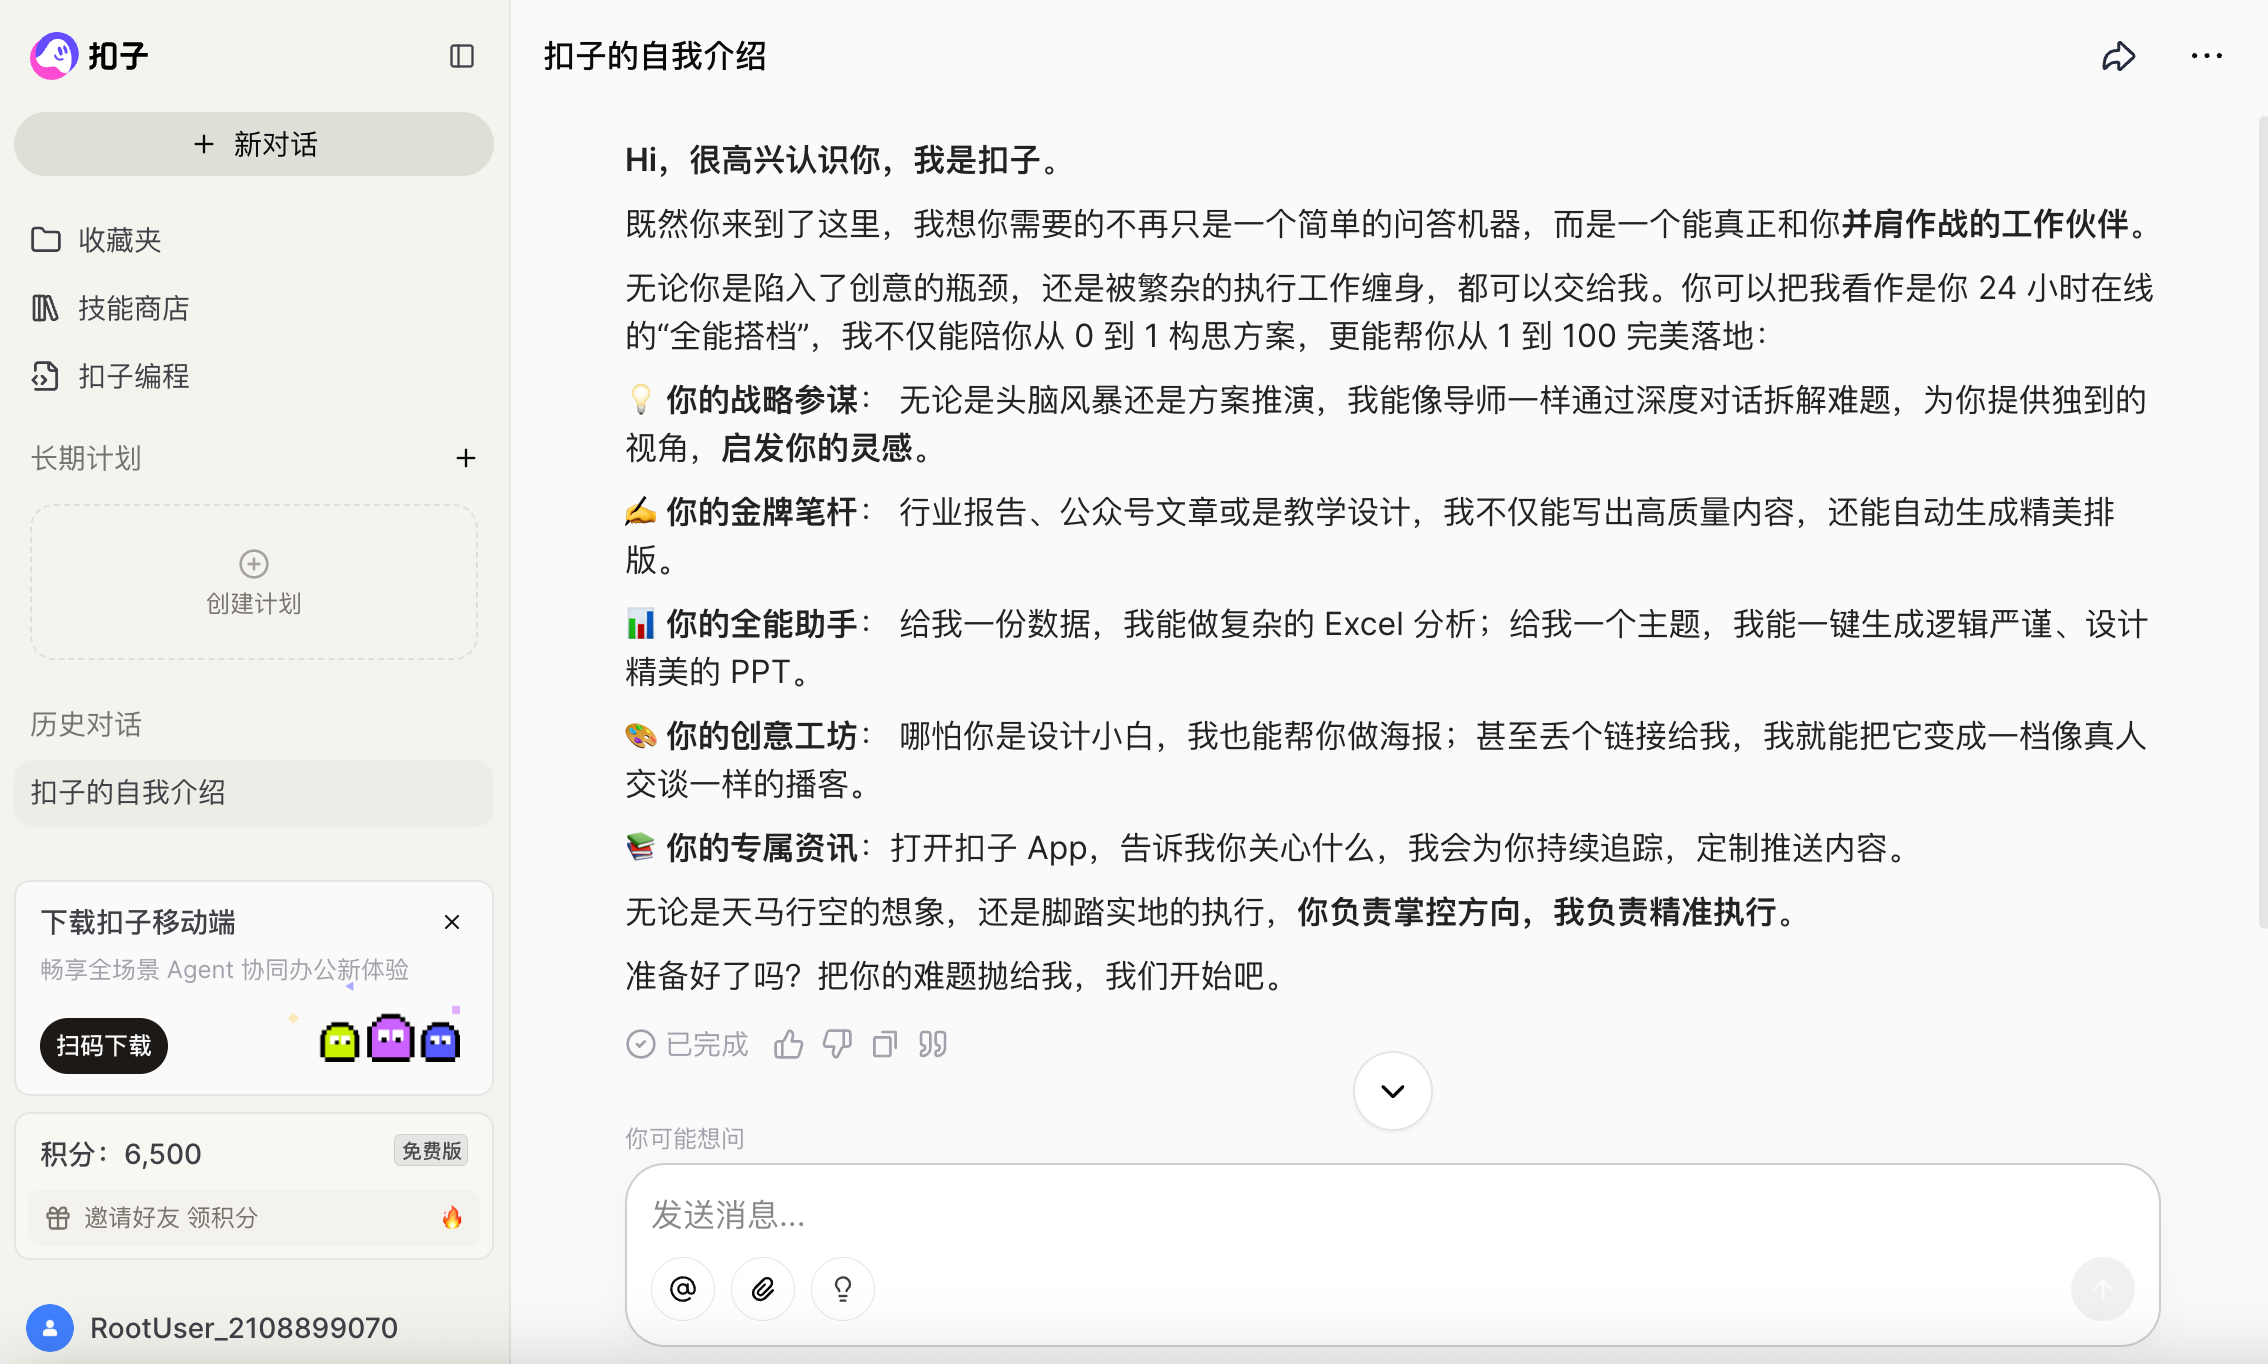The height and width of the screenshot is (1364, 2268).
Task: Select the @ mention icon in input bar
Action: pos(682,1289)
